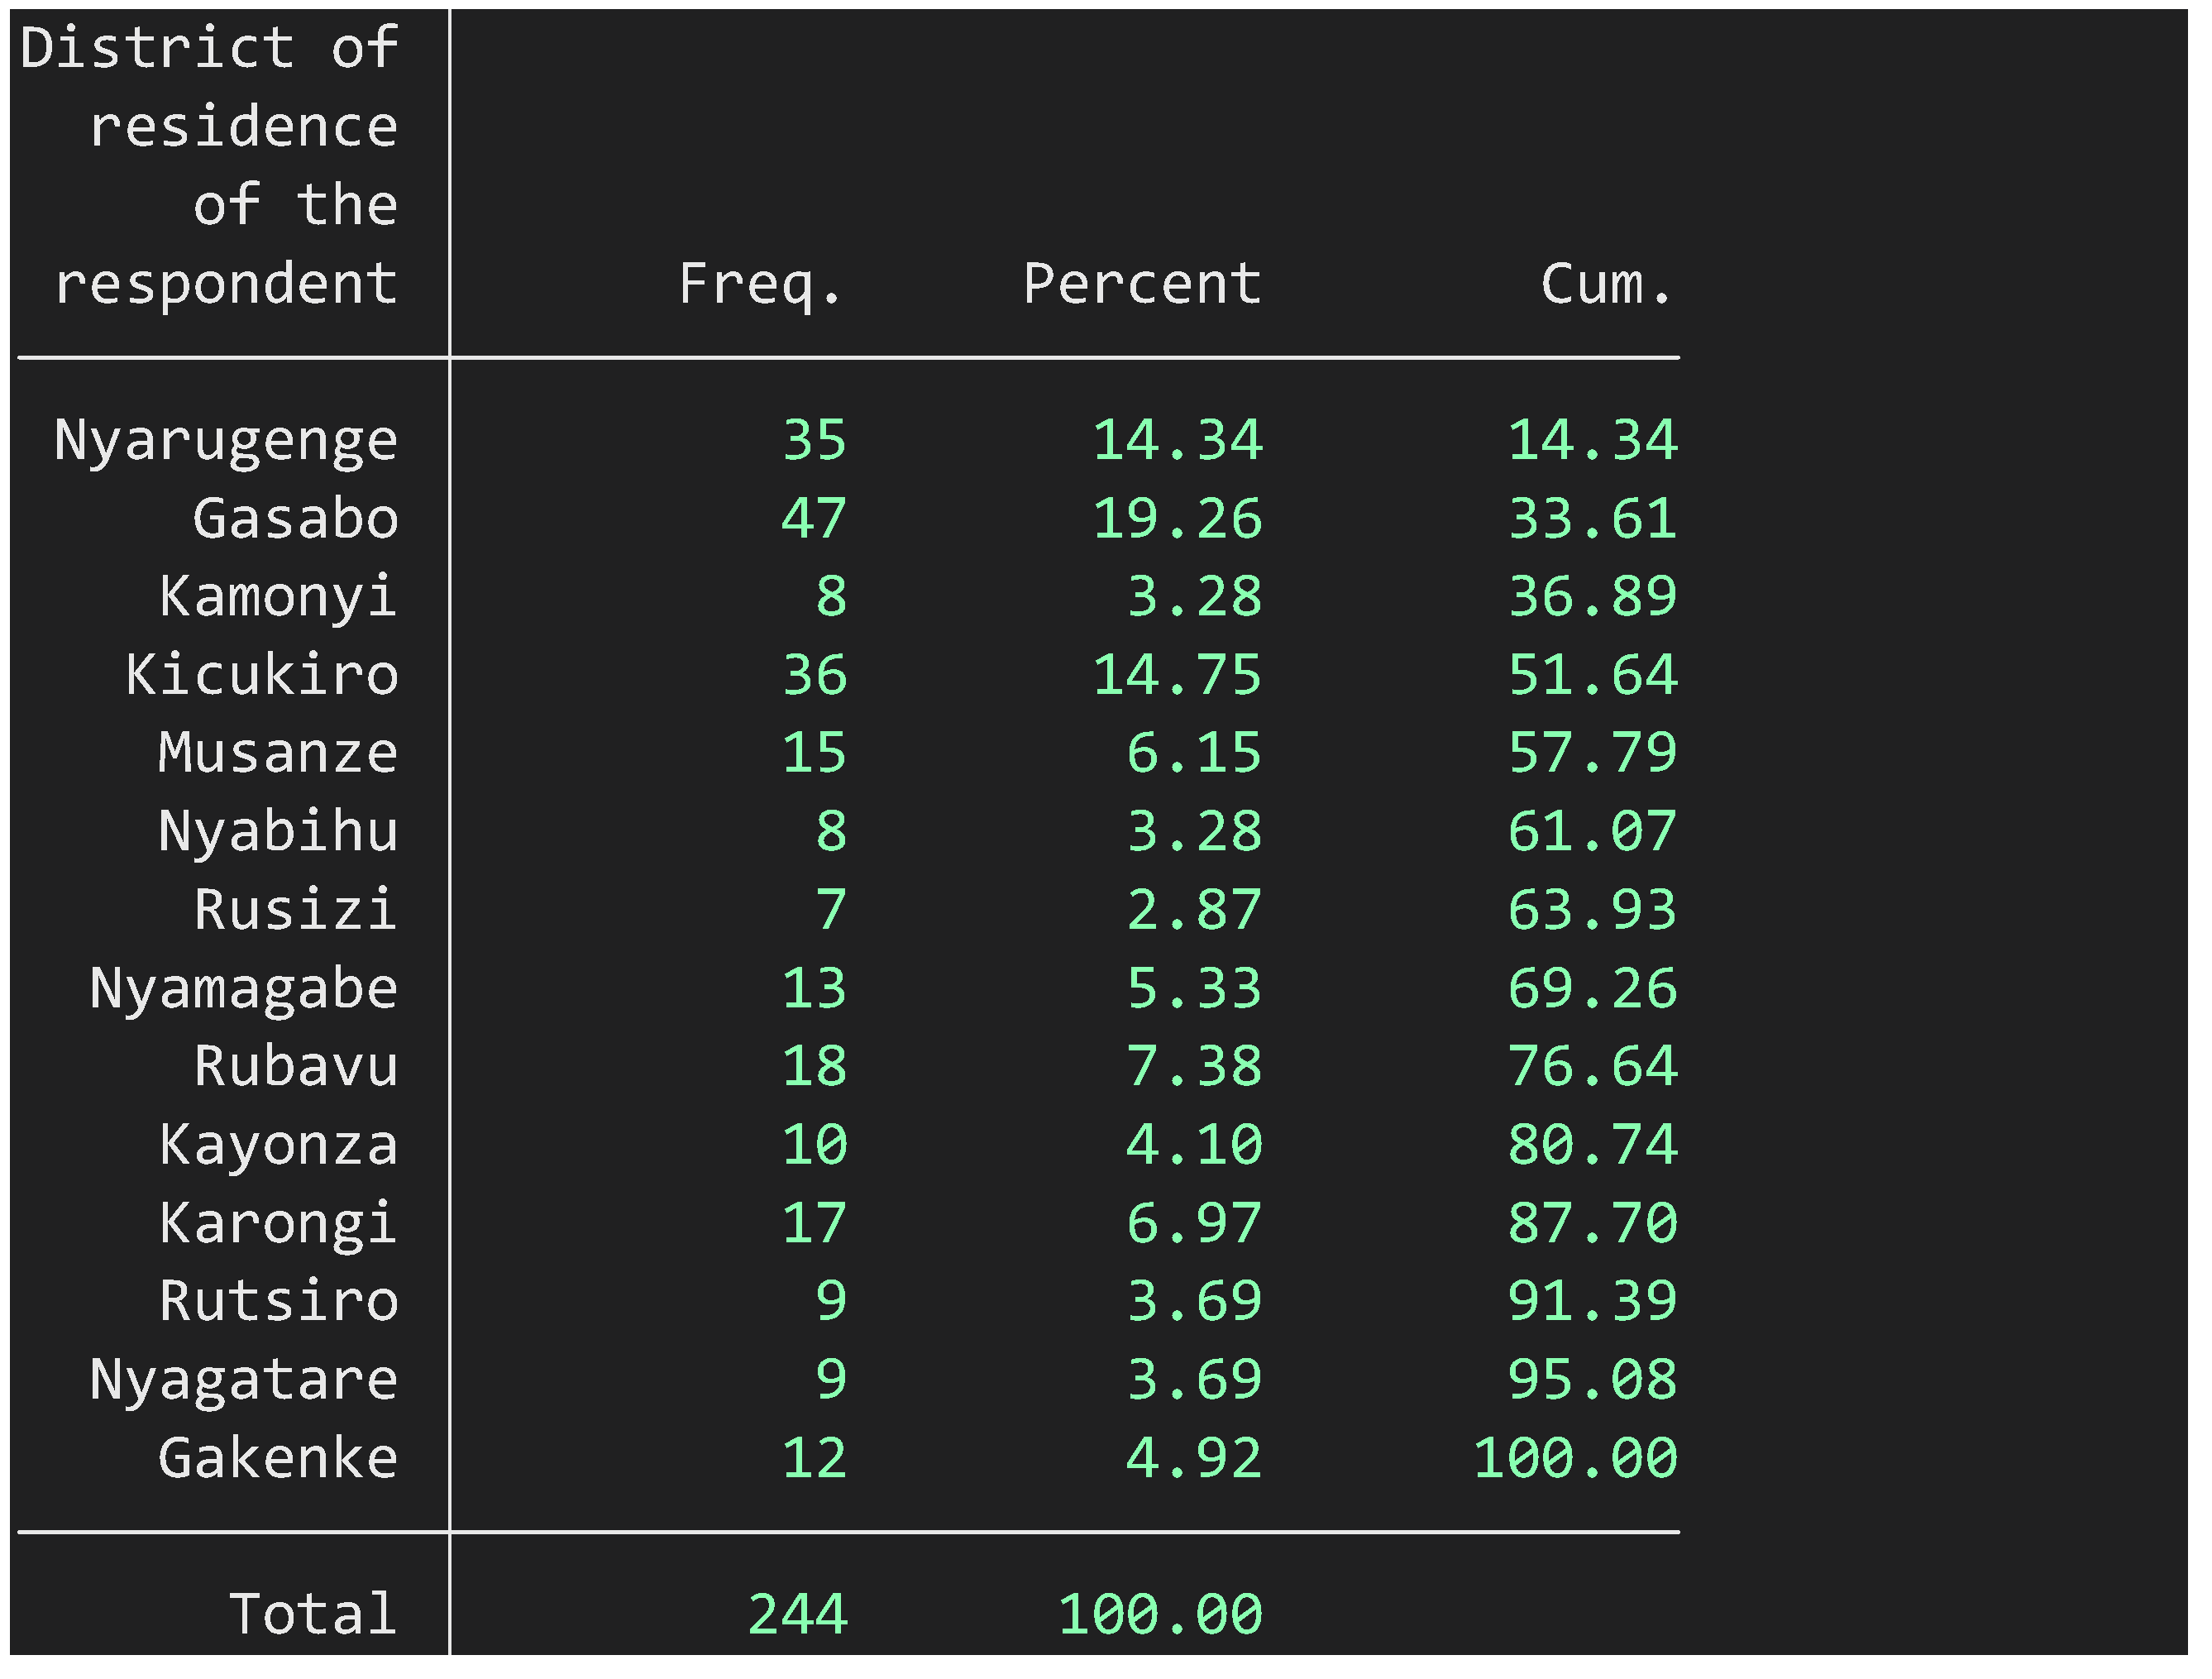Click the Total row label
The height and width of the screenshot is (1679, 2212).
pyautogui.click(x=313, y=1614)
